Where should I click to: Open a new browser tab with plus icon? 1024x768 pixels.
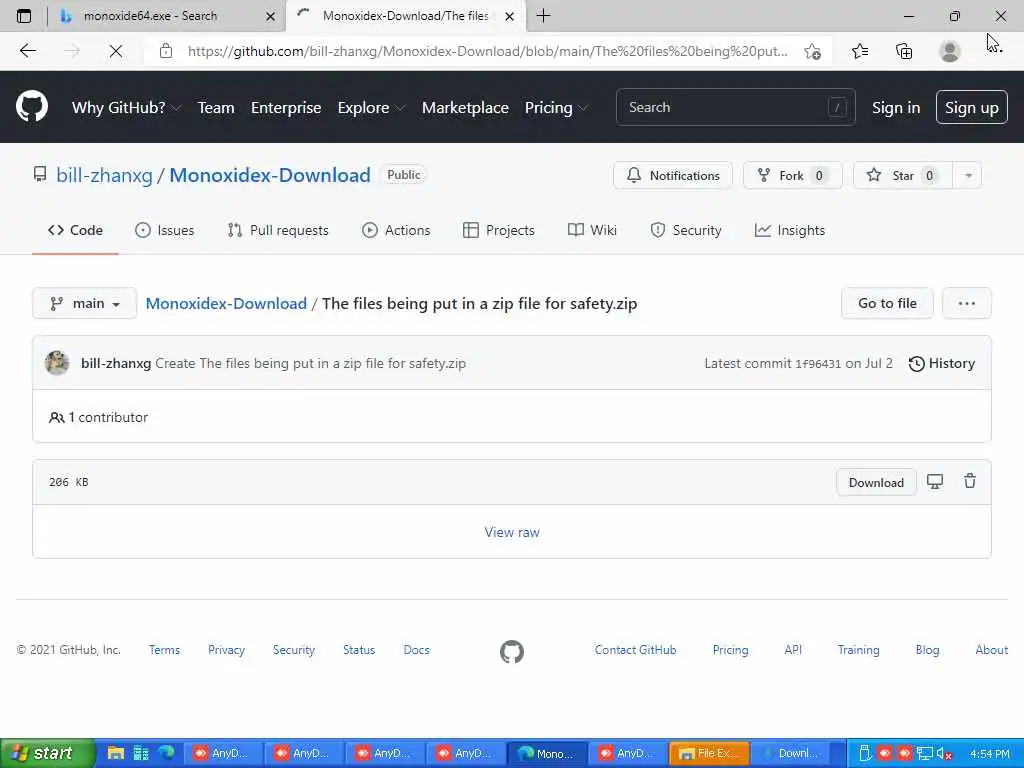pos(543,16)
